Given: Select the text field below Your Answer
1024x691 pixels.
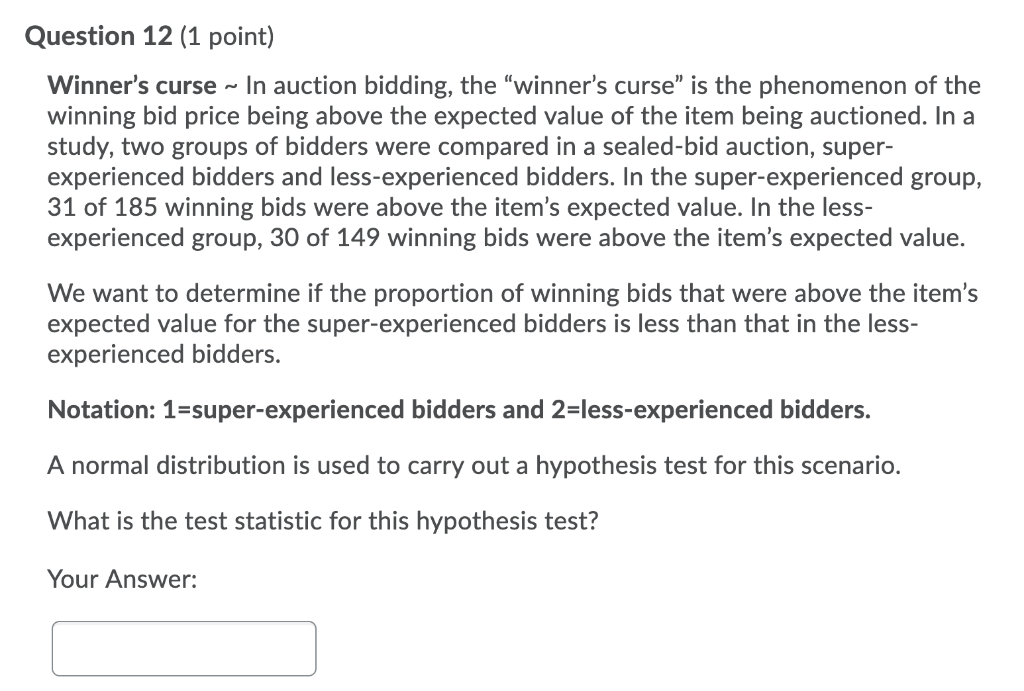Looking at the screenshot, I should (184, 648).
